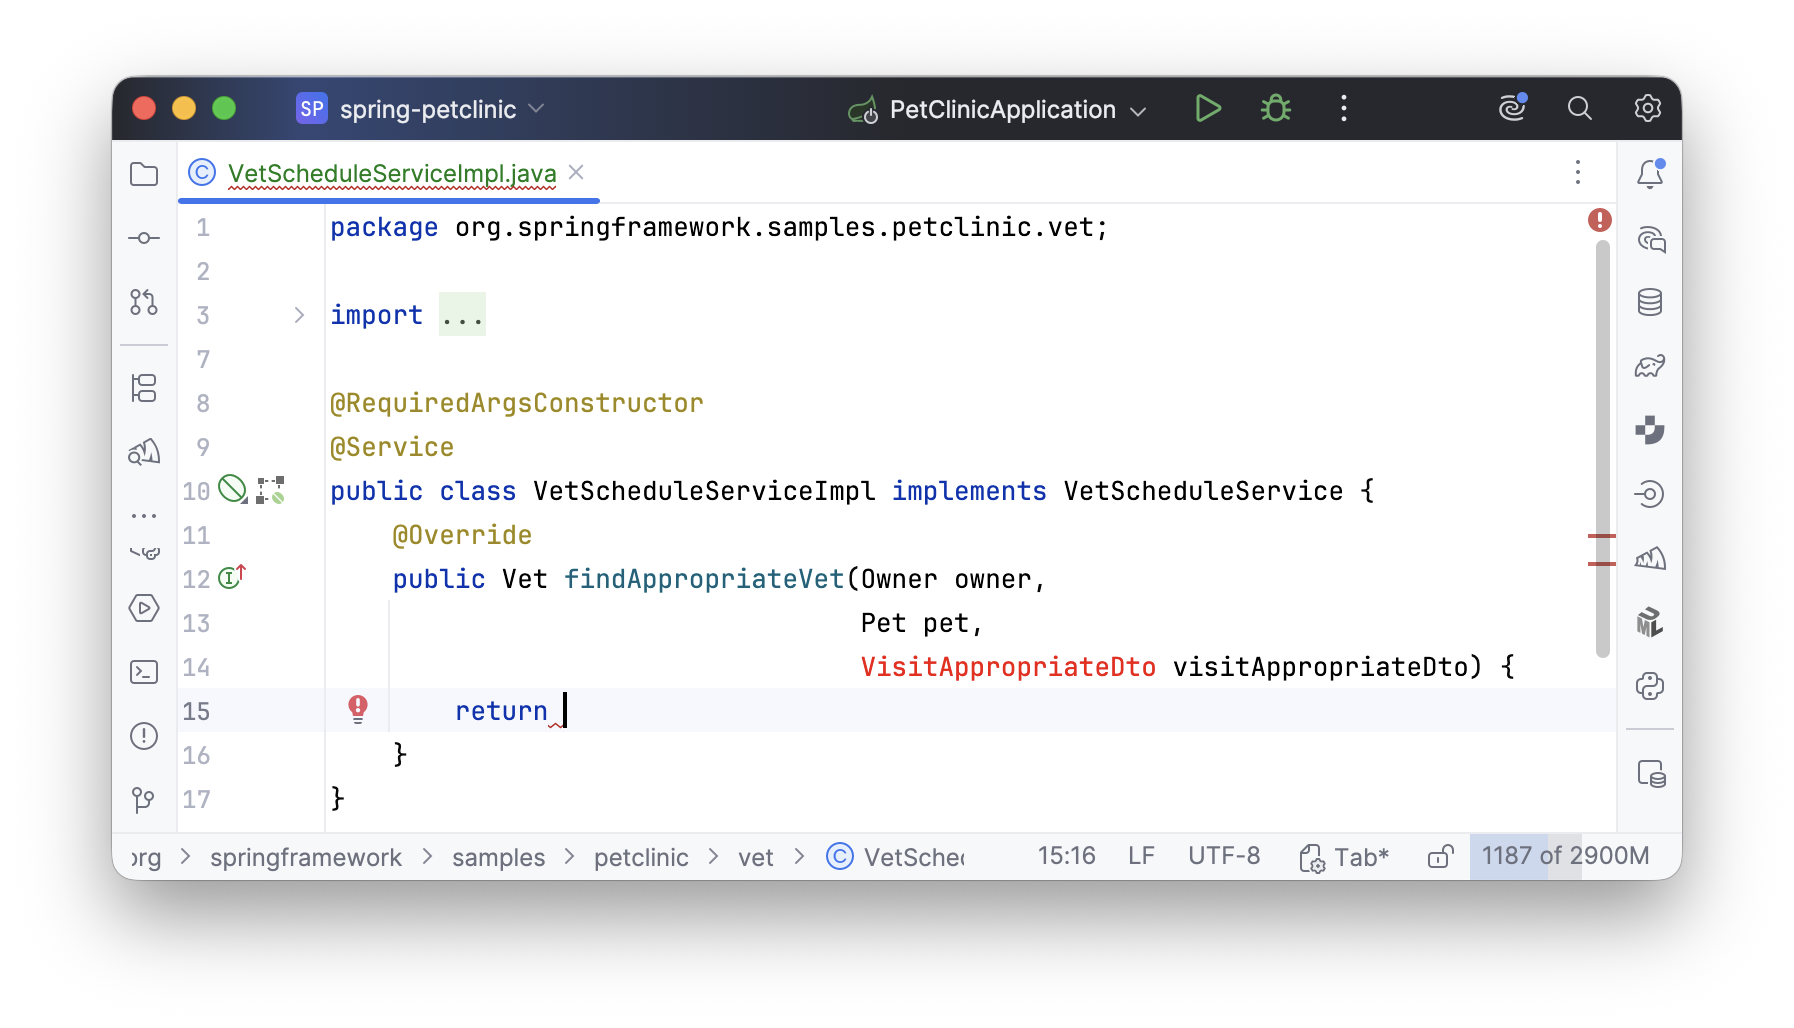This screenshot has width=1794, height=1028.
Task: Click the green crossed-circle gutter icon on line 10
Action: click(x=233, y=489)
